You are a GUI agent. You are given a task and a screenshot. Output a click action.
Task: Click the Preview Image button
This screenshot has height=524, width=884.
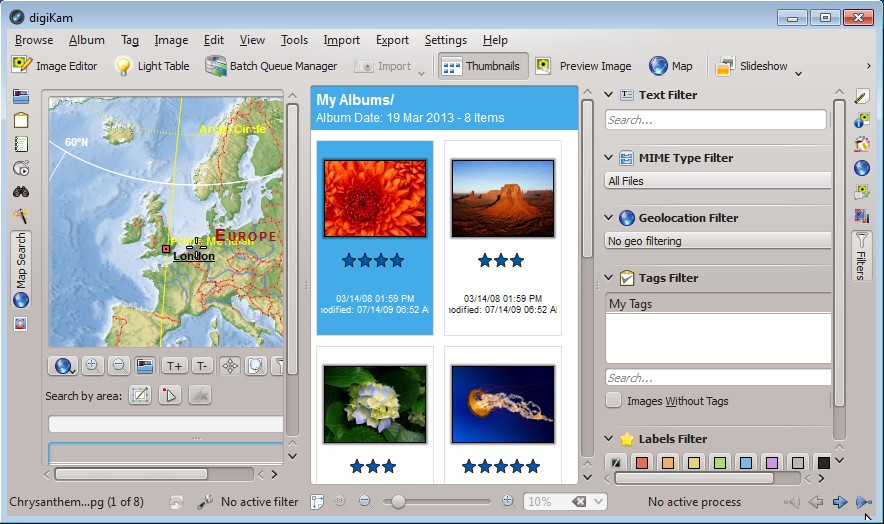(x=584, y=66)
